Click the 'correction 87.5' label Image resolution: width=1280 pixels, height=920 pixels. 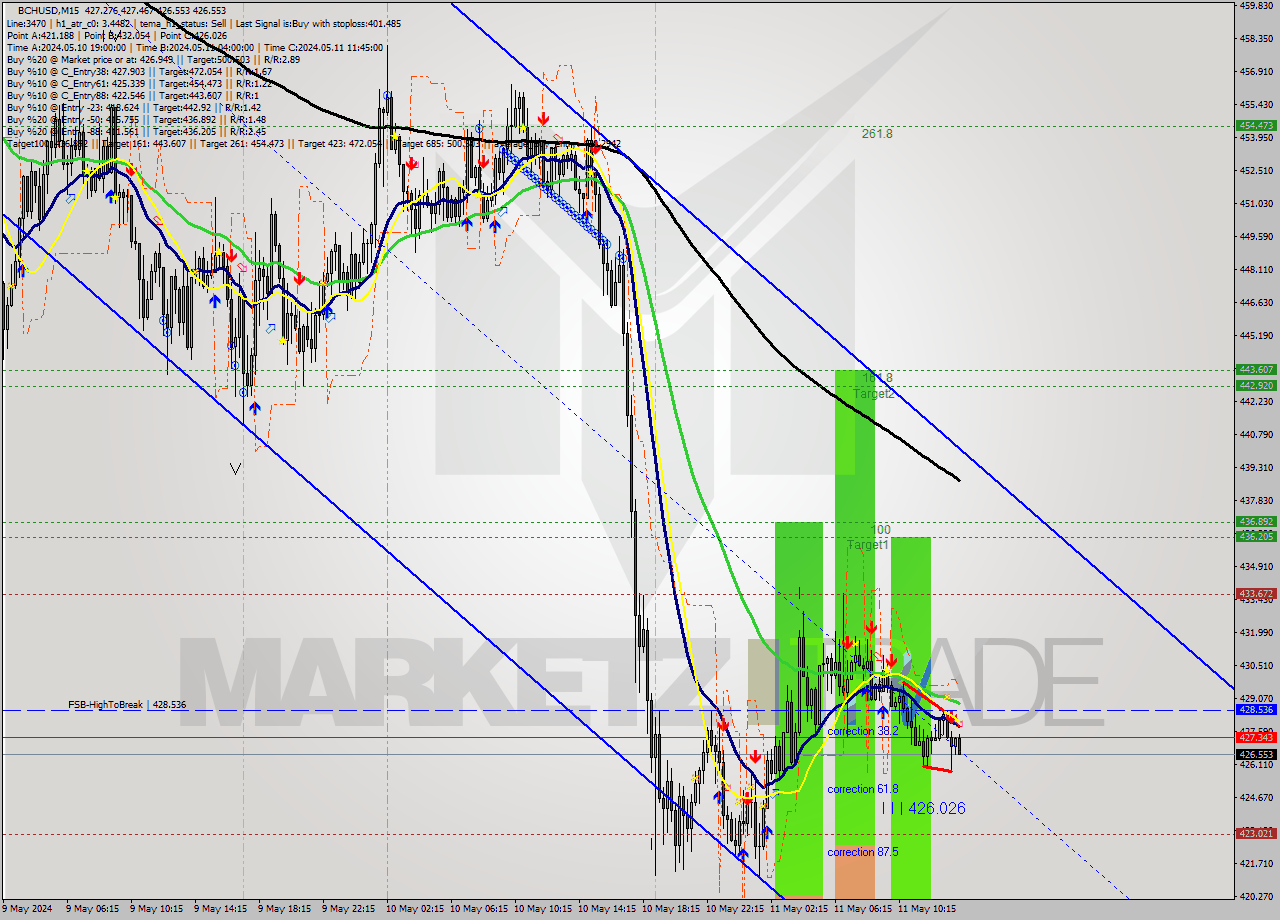pyautogui.click(x=862, y=852)
